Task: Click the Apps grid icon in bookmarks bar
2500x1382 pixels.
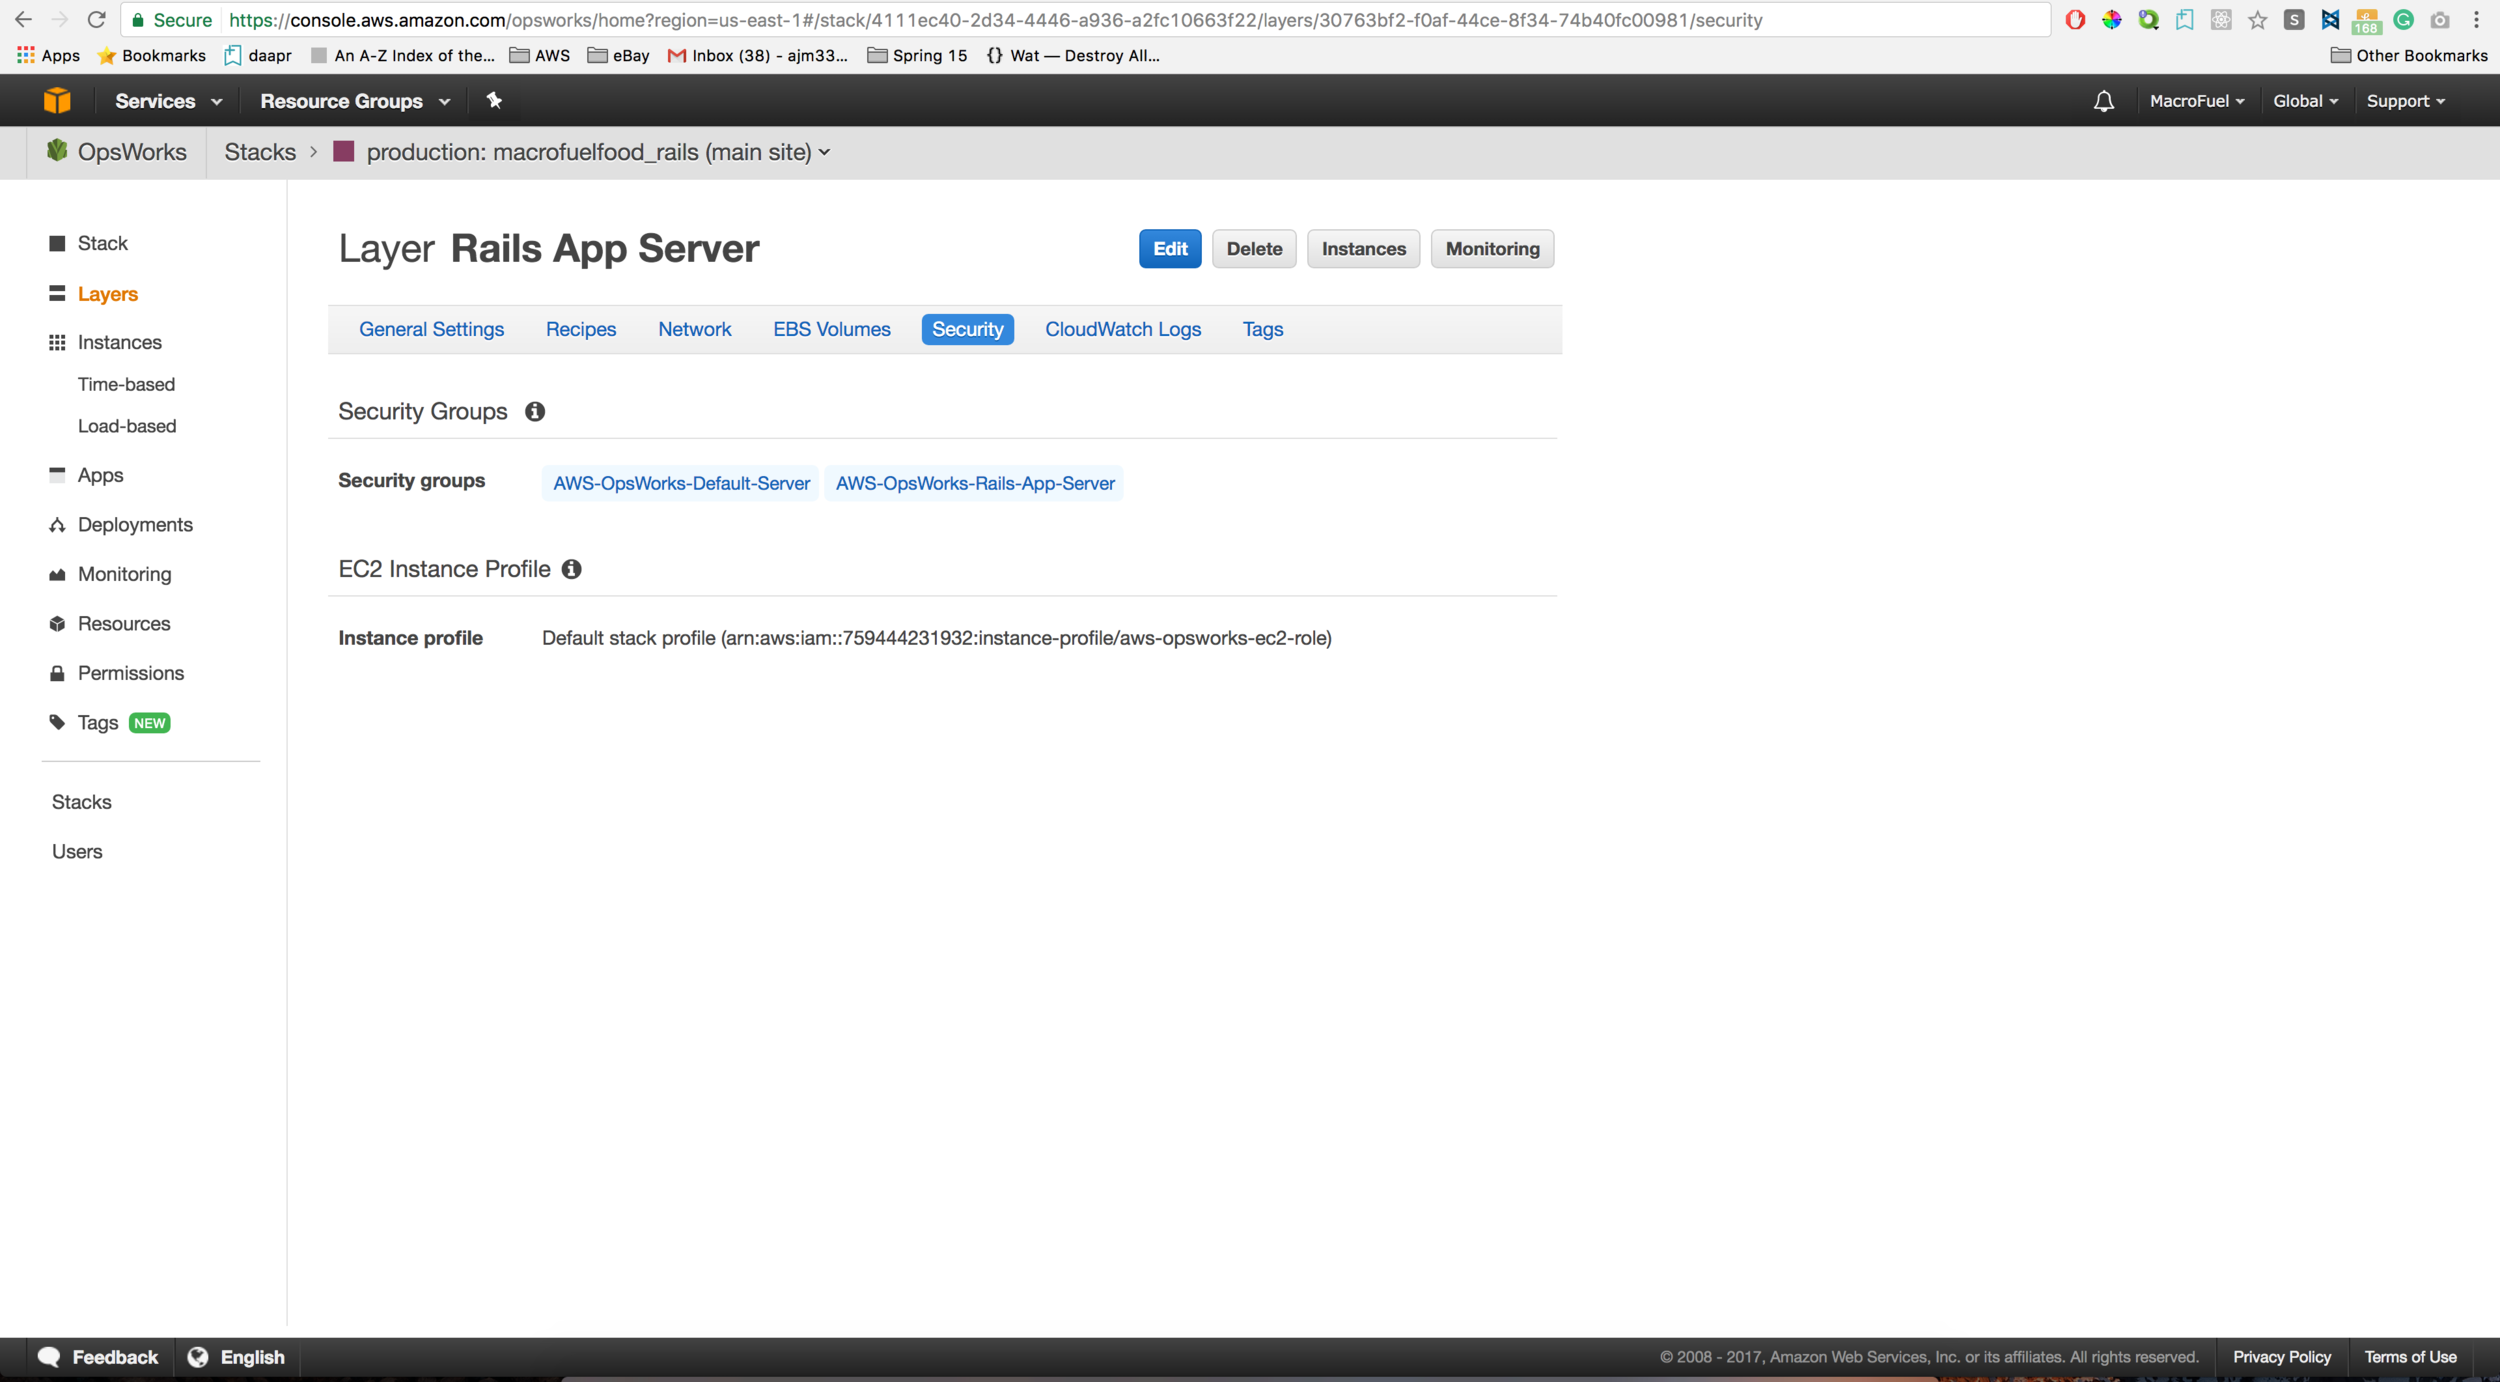Action: click(26, 55)
